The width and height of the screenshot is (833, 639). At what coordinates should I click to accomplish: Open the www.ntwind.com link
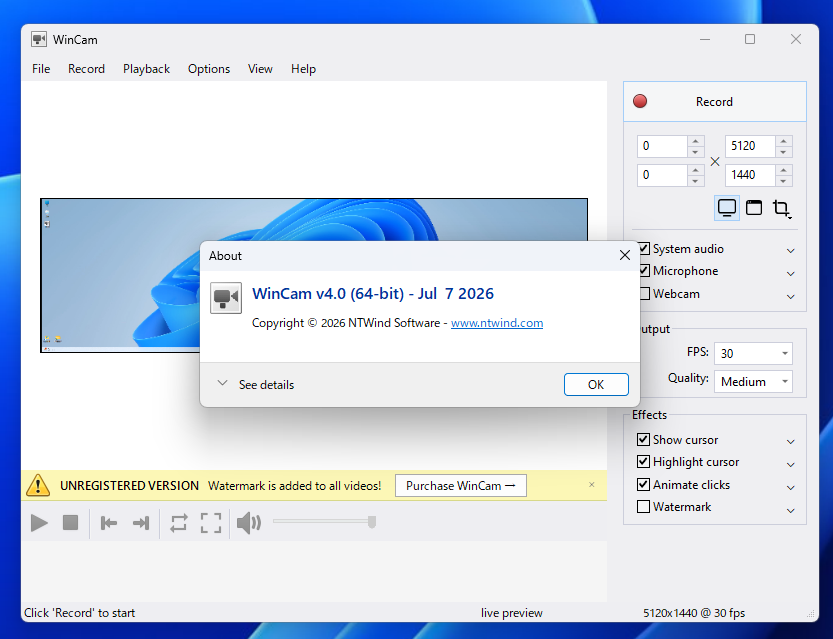[x=497, y=323]
